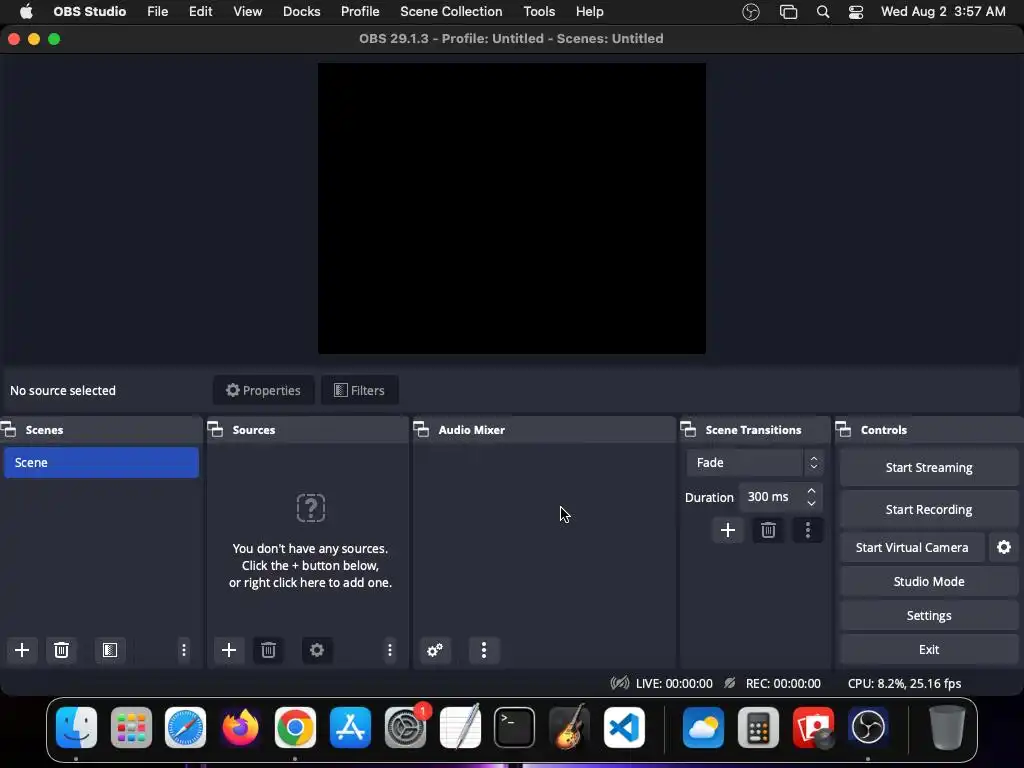Image resolution: width=1024 pixels, height=768 pixels.
Task: Click the date and time in menu bar
Action: (x=943, y=12)
